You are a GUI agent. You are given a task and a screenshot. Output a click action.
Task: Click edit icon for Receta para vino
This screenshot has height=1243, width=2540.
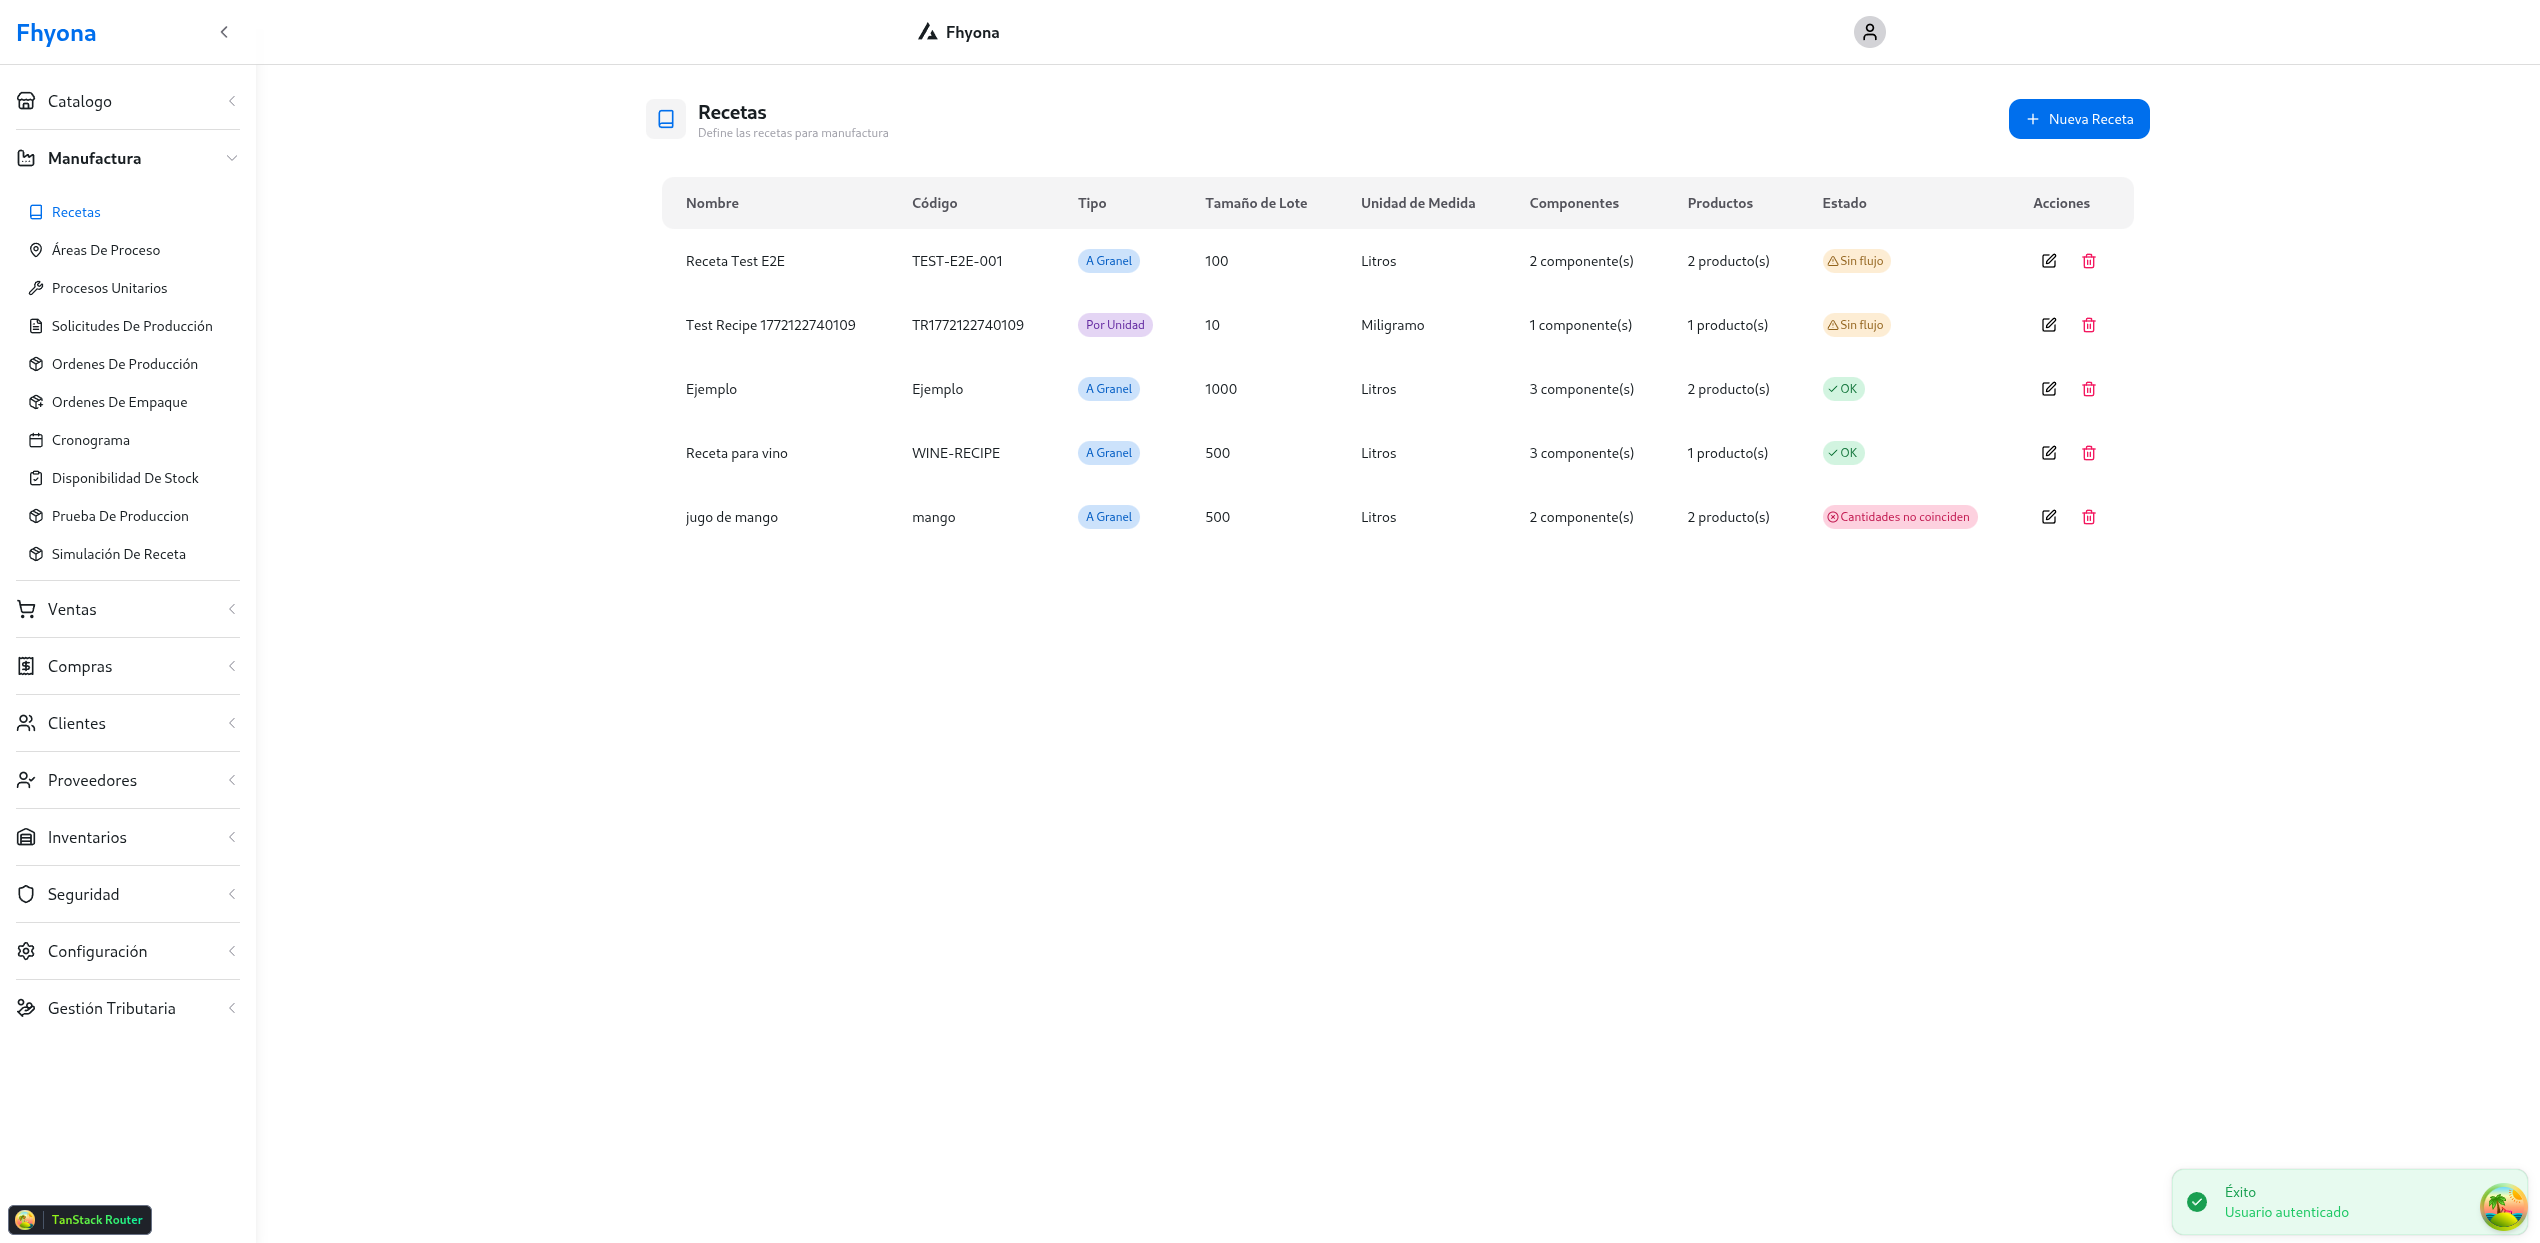pos(2049,453)
